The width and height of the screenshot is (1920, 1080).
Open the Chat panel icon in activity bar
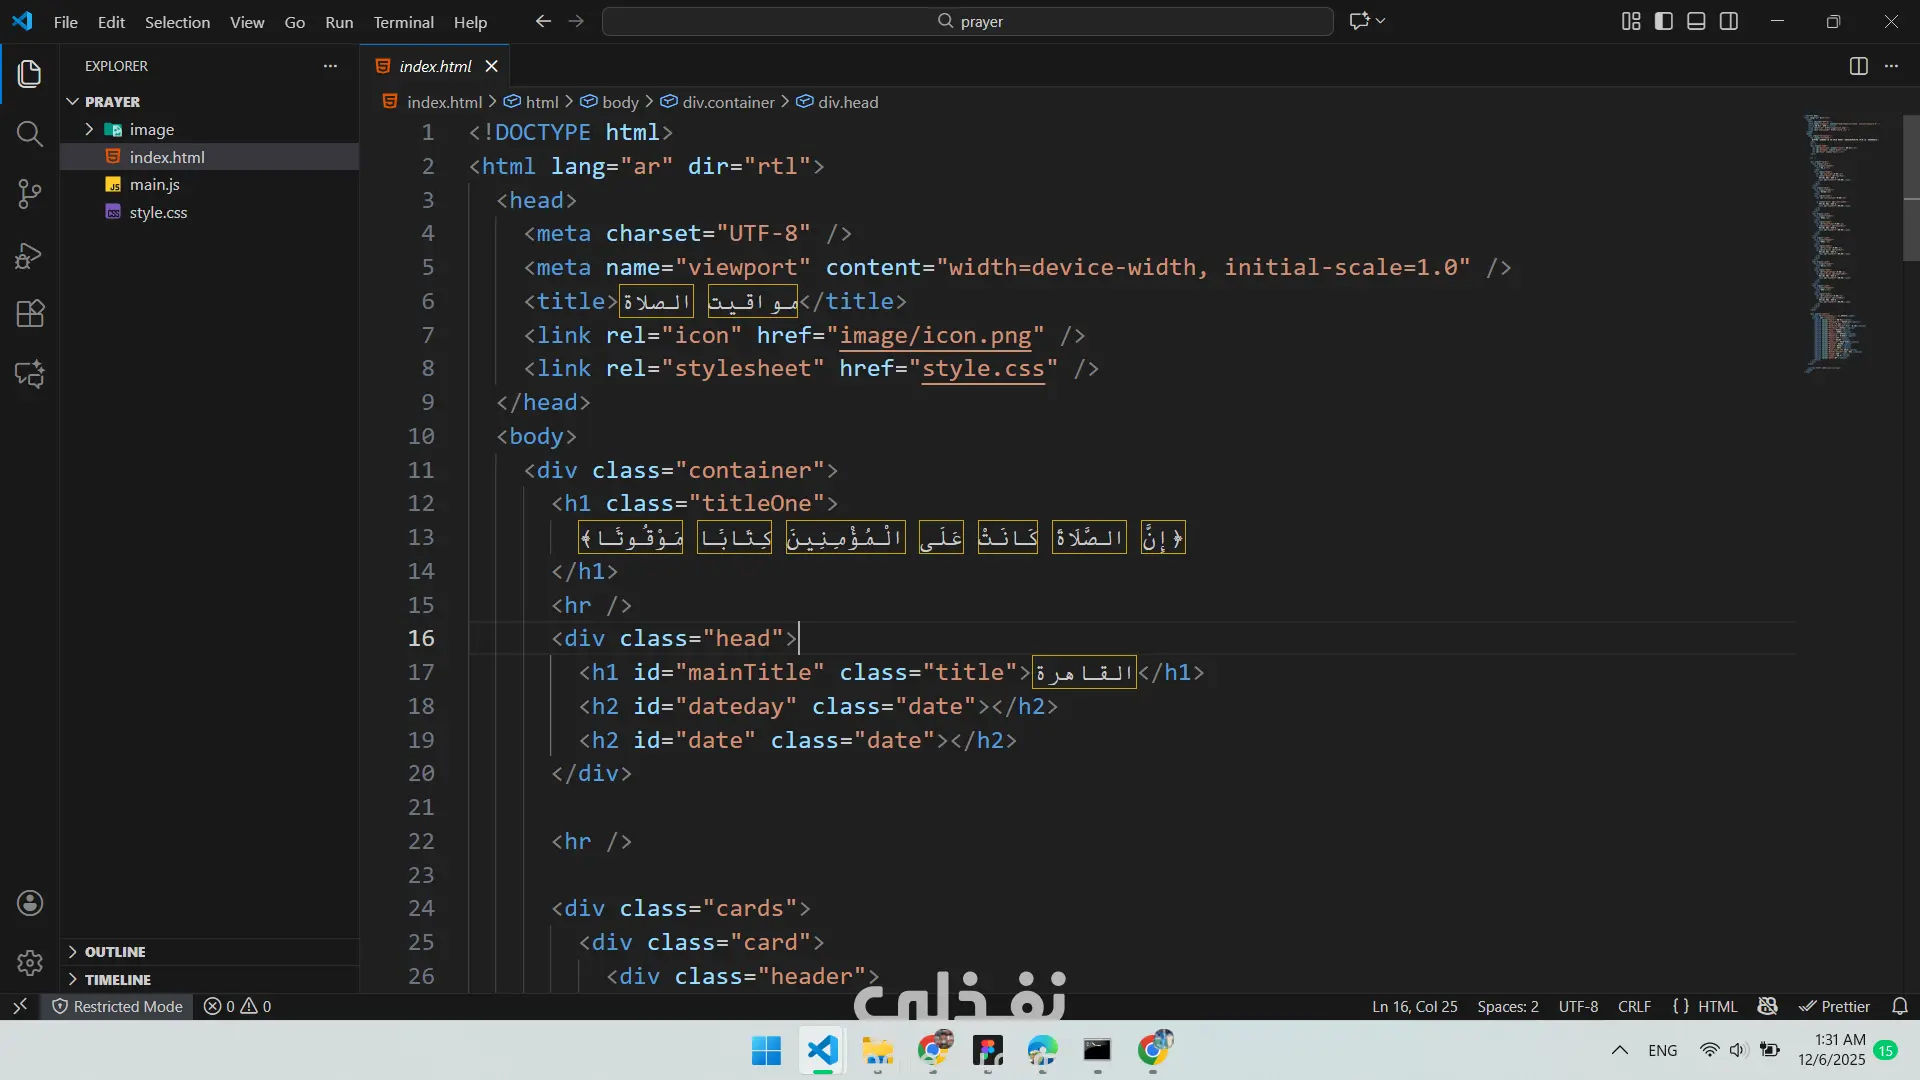[x=30, y=374]
